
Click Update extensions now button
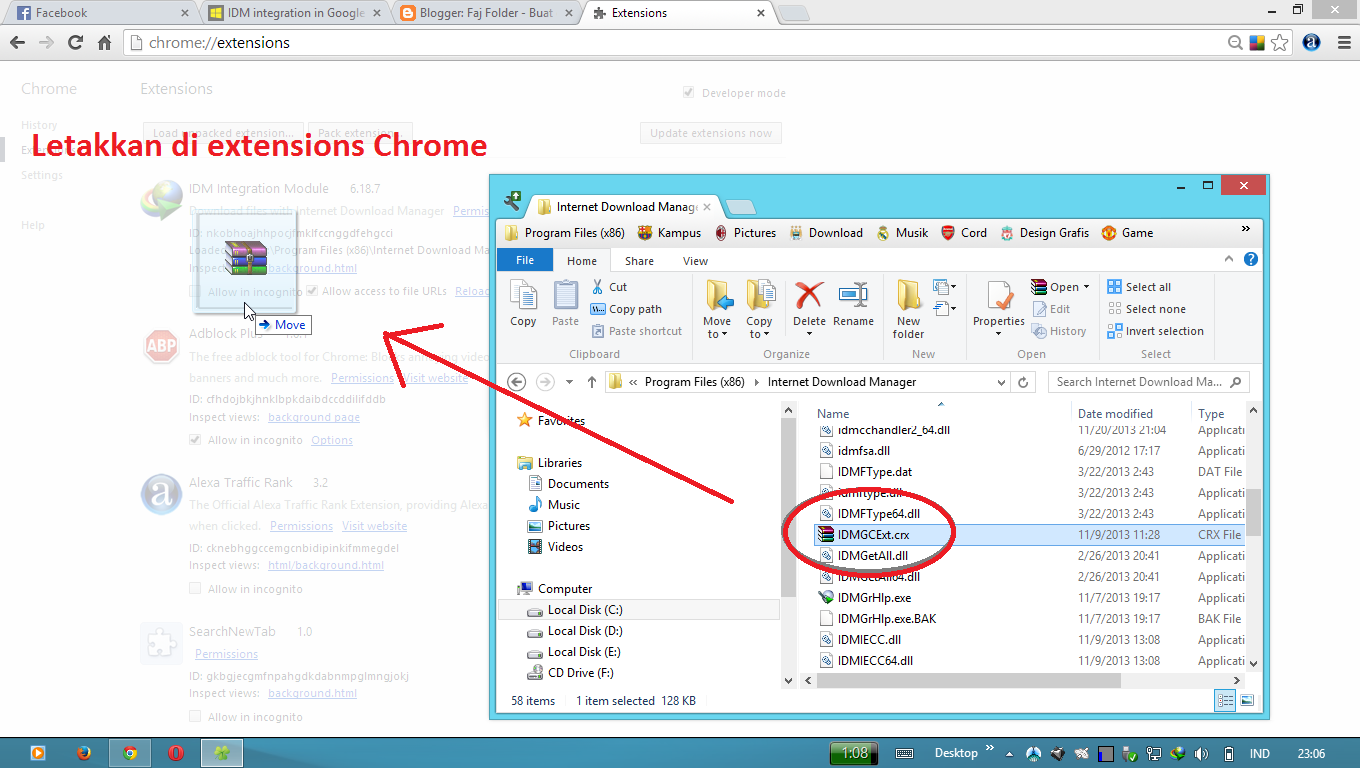711,133
